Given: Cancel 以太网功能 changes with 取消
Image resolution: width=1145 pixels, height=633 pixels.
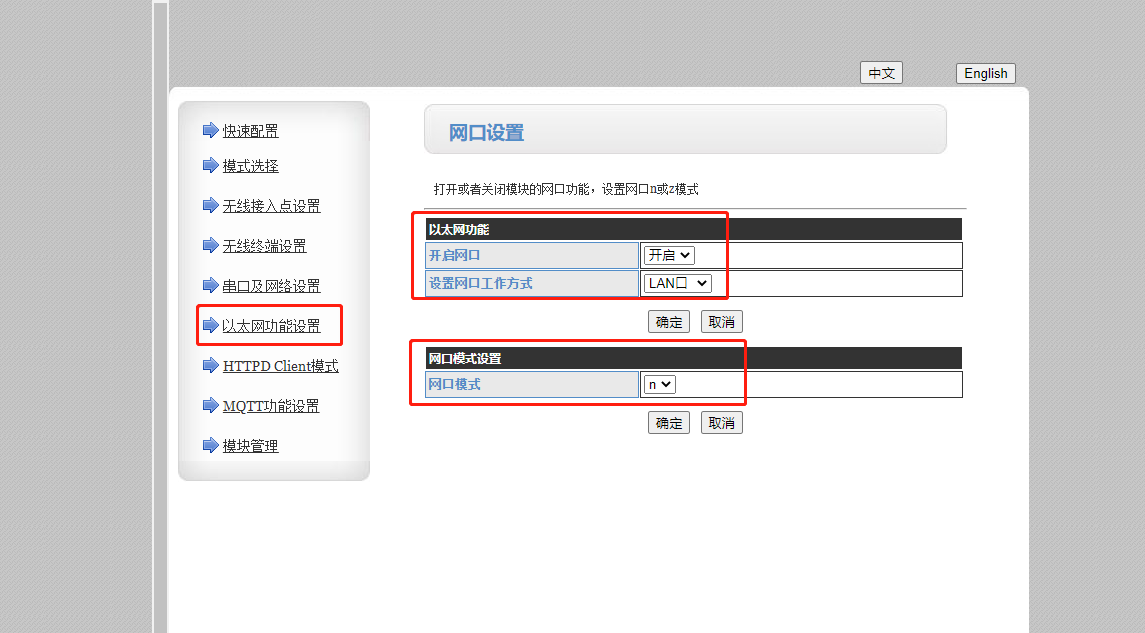Looking at the screenshot, I should (x=721, y=322).
